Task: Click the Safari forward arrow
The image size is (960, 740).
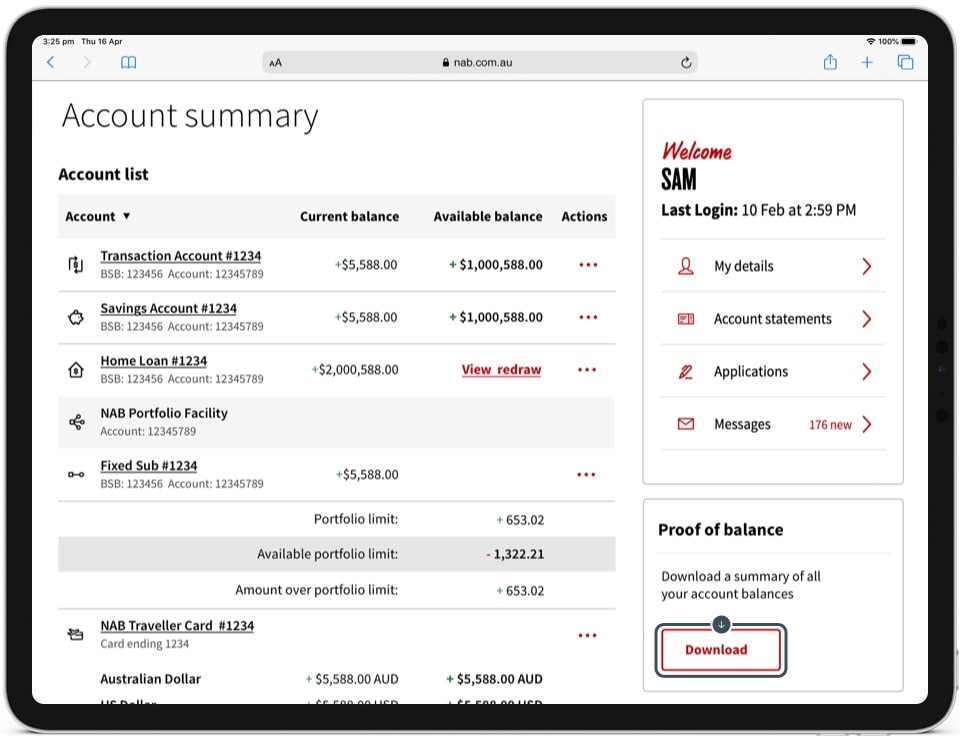Action: (x=87, y=62)
